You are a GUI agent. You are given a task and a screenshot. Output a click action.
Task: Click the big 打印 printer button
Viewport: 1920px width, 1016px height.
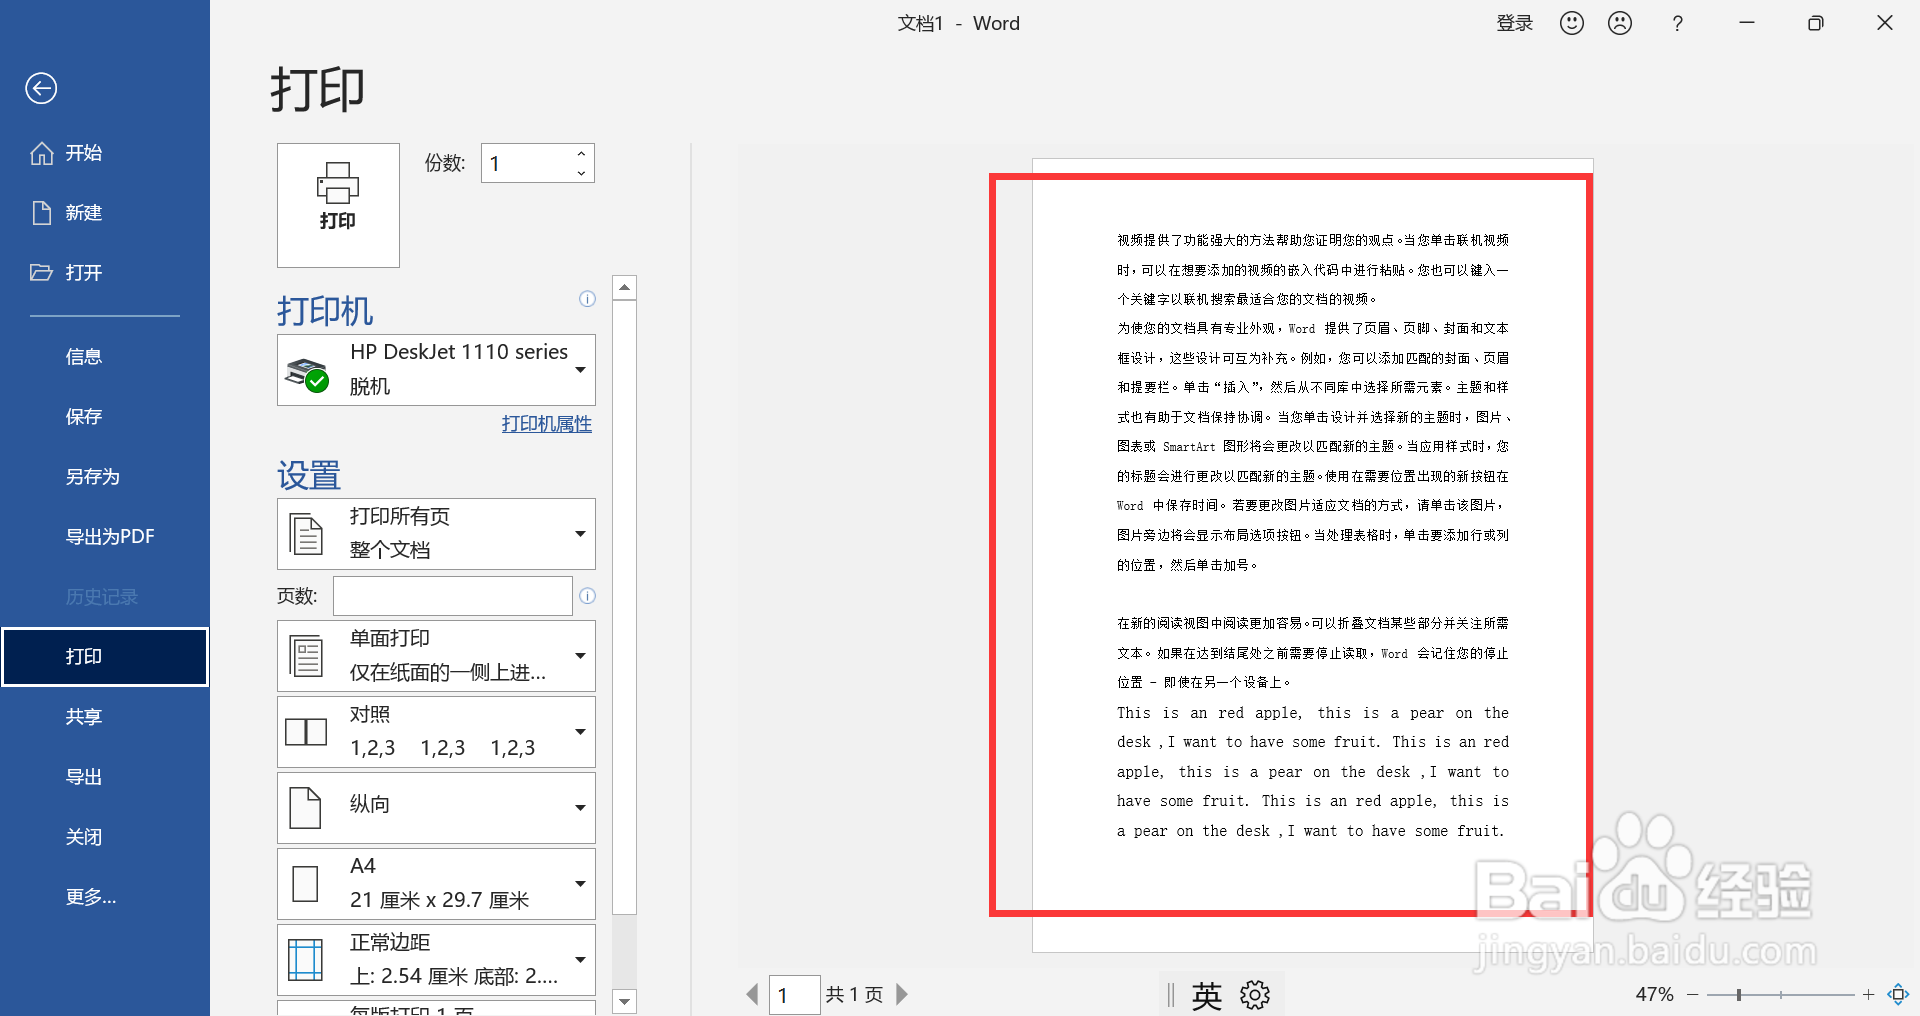(x=338, y=205)
